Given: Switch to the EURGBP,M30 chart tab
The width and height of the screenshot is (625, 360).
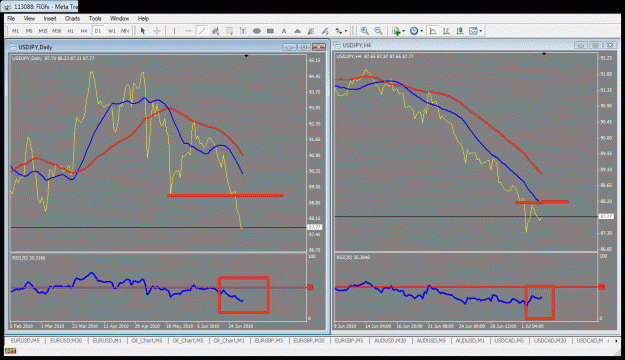Looking at the screenshot, I should (x=309, y=340).
